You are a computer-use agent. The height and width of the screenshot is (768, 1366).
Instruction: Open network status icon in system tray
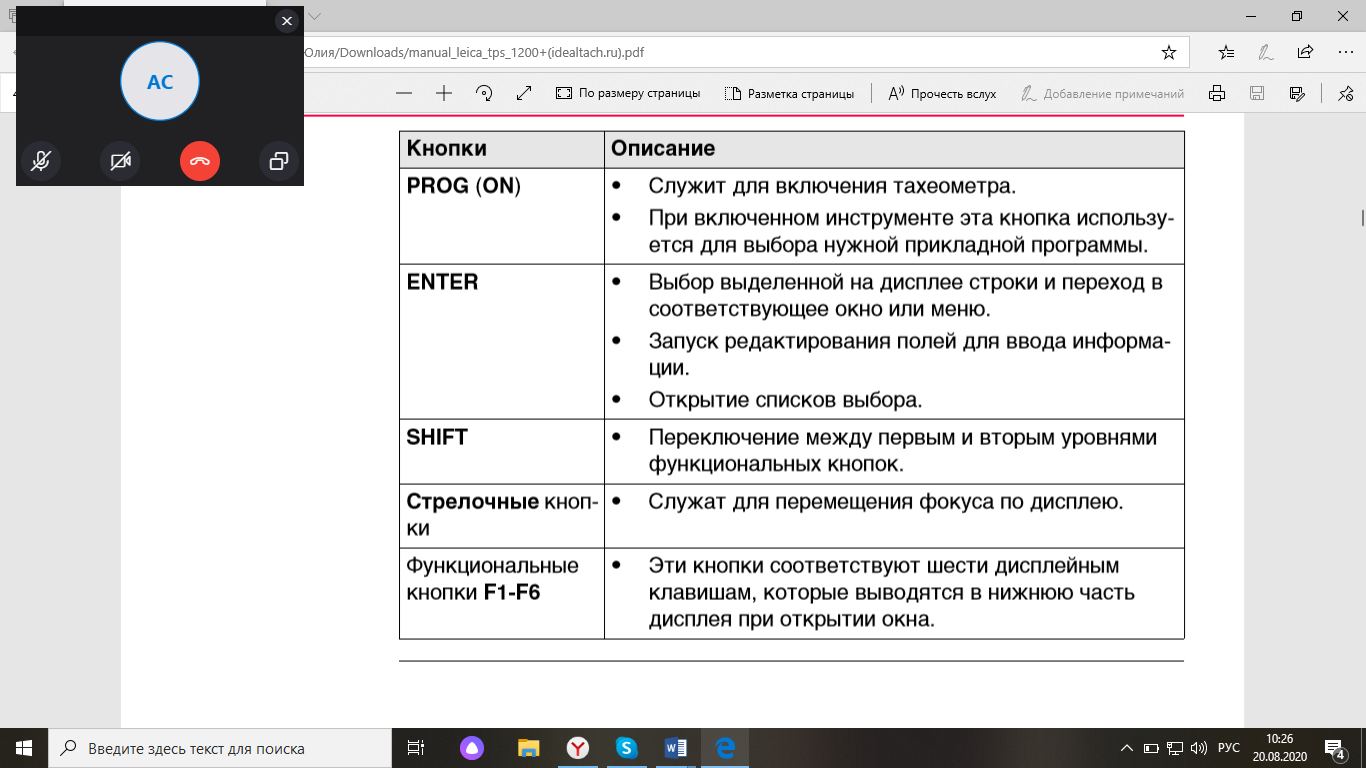click(x=1175, y=748)
